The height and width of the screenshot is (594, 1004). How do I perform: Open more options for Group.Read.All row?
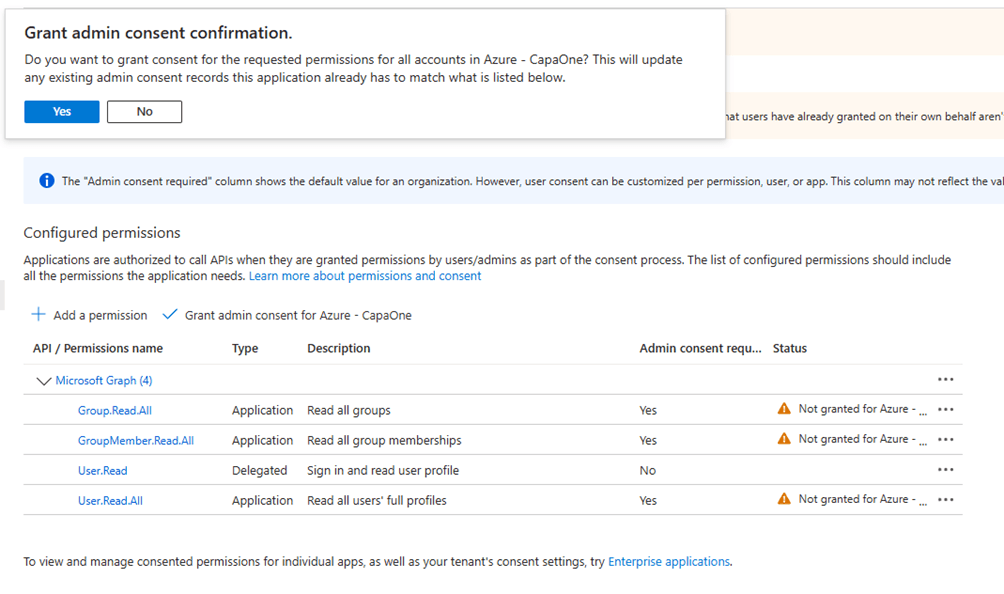click(x=946, y=410)
